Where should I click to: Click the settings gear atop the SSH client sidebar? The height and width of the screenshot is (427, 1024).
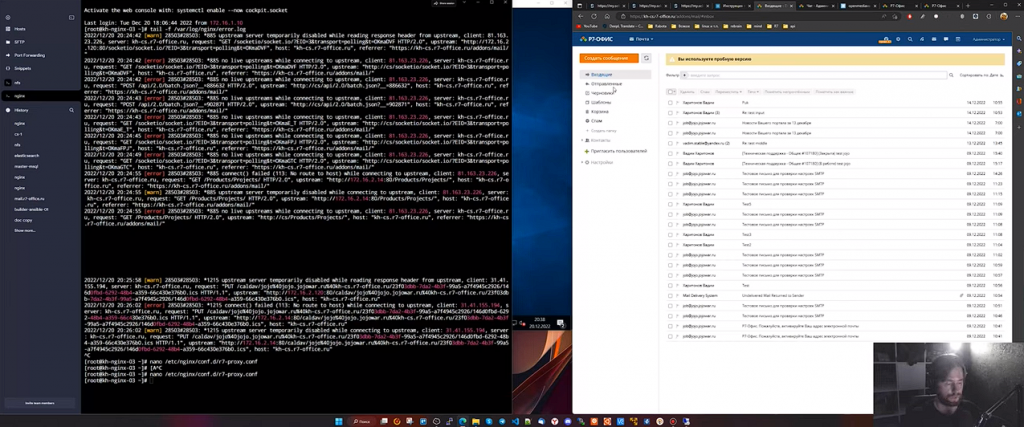[x=8, y=17]
